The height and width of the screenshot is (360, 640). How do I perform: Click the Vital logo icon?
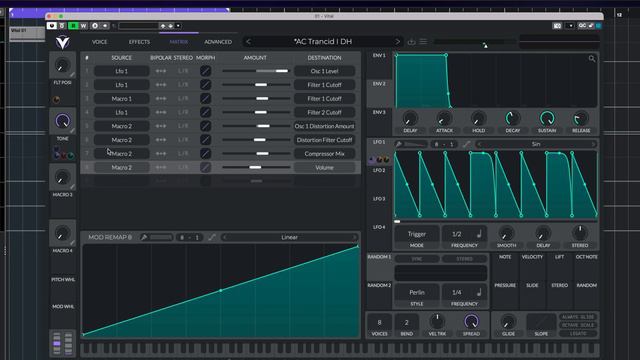pyautogui.click(x=62, y=42)
